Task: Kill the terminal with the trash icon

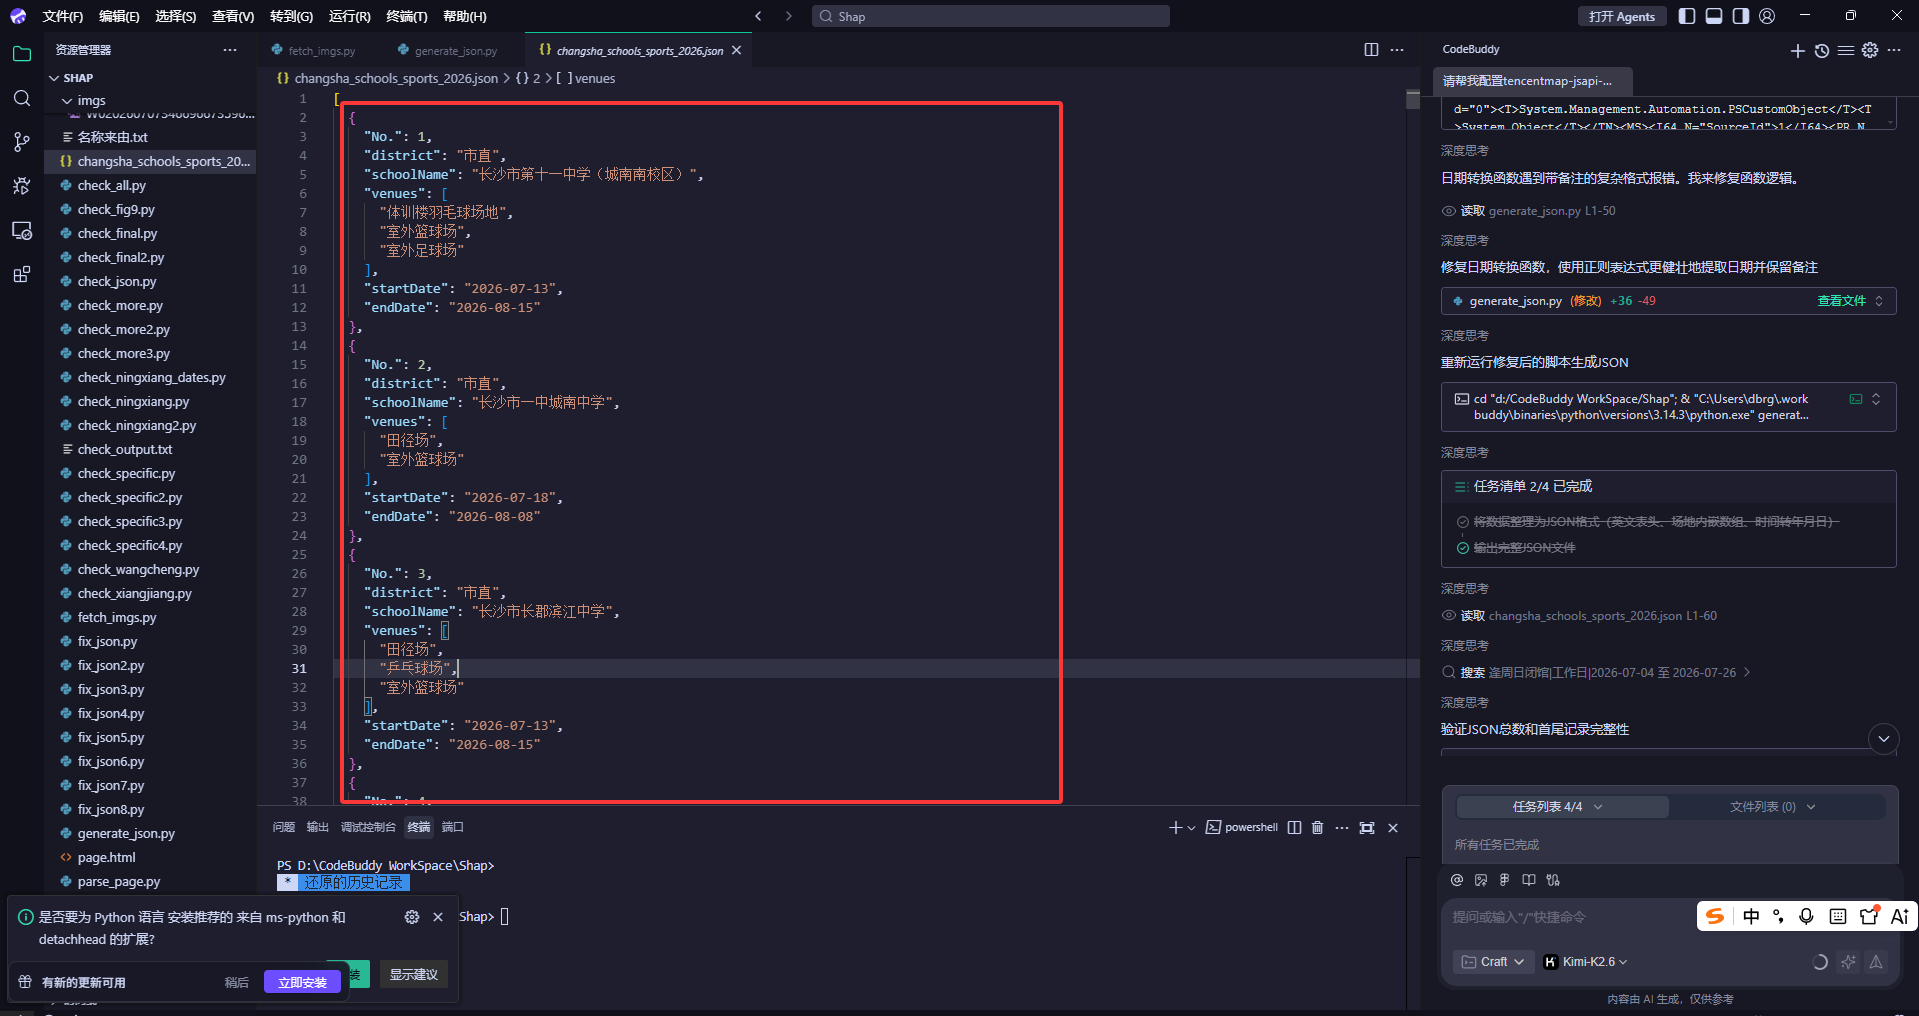Action: (1317, 827)
